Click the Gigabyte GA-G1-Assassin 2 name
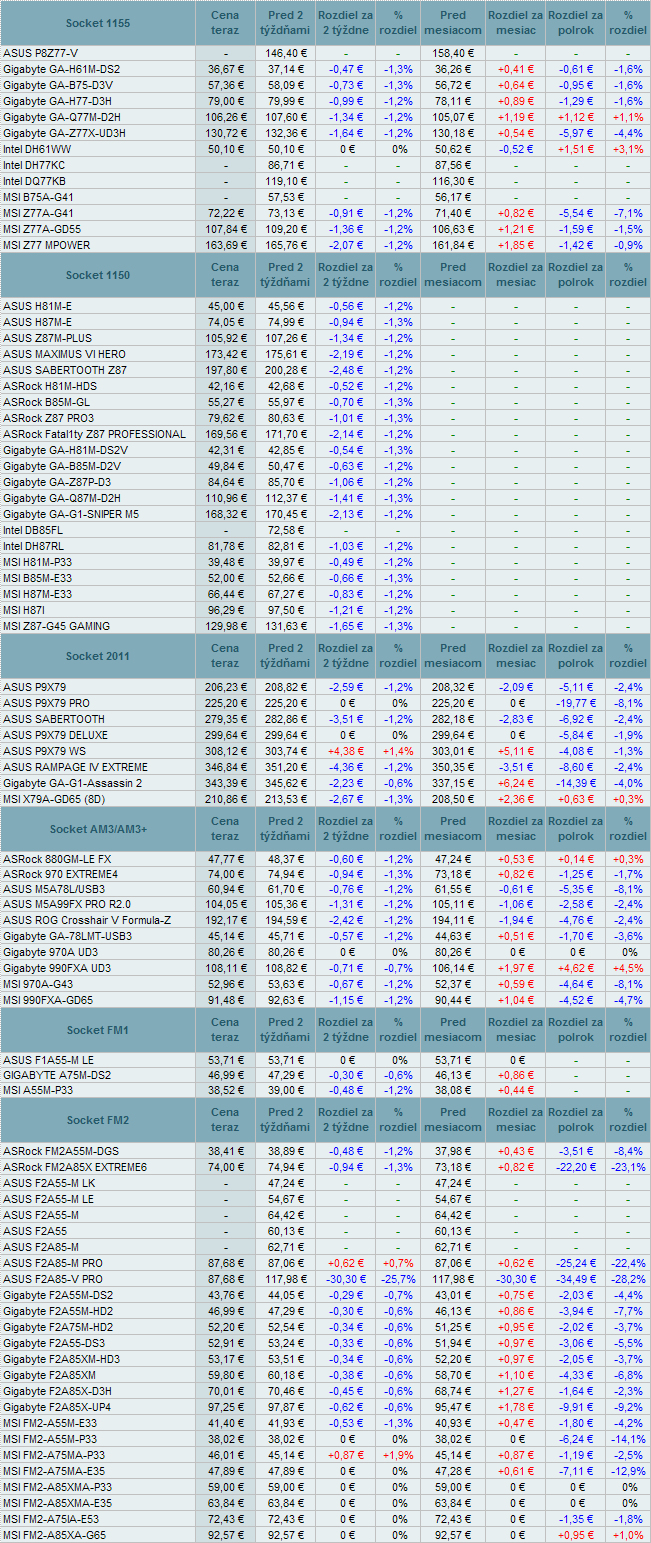 72,783
